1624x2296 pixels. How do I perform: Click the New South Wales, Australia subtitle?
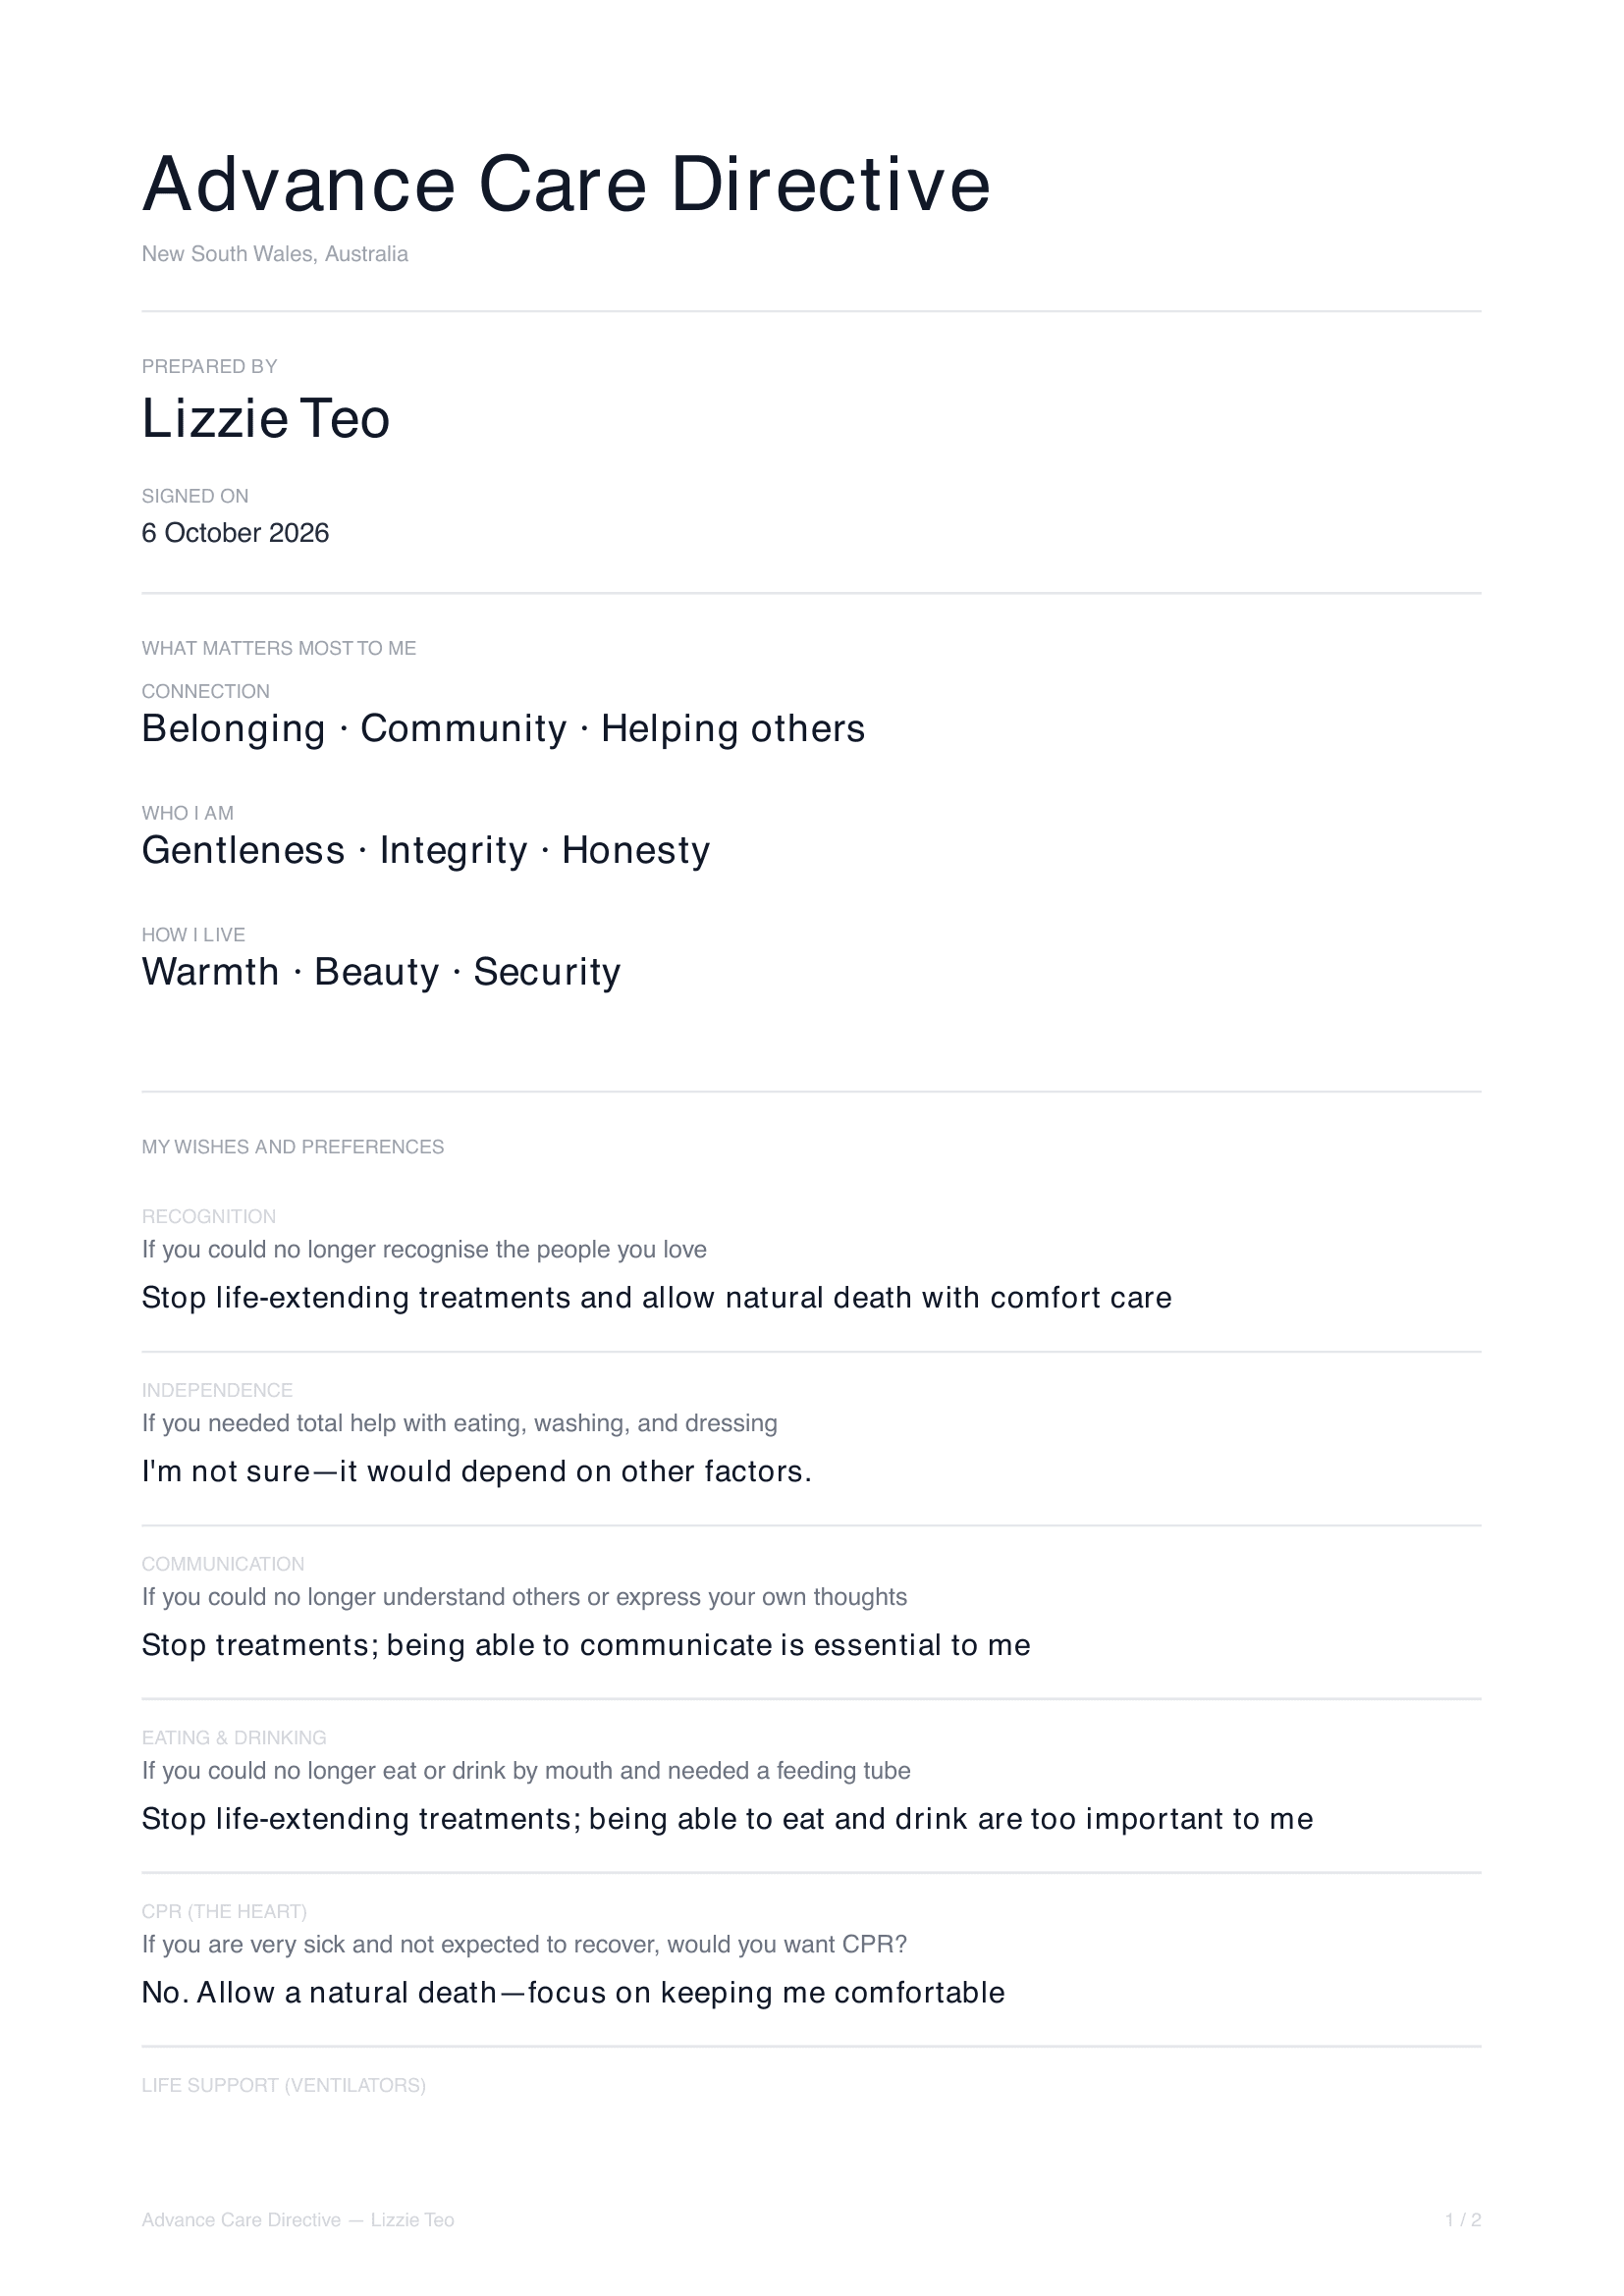point(275,254)
